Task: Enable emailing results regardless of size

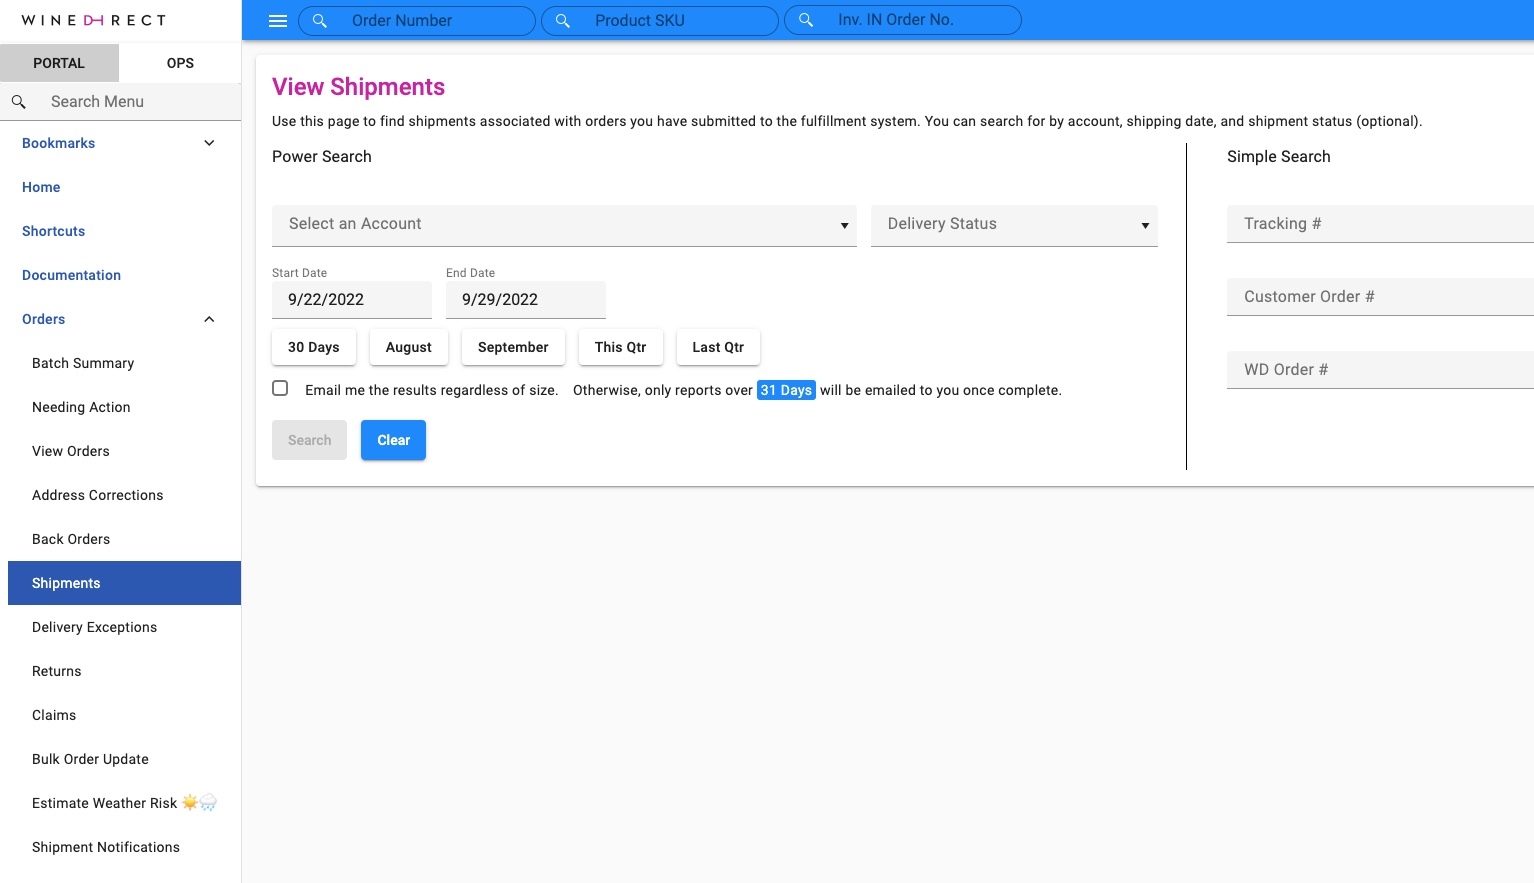Action: coord(280,388)
